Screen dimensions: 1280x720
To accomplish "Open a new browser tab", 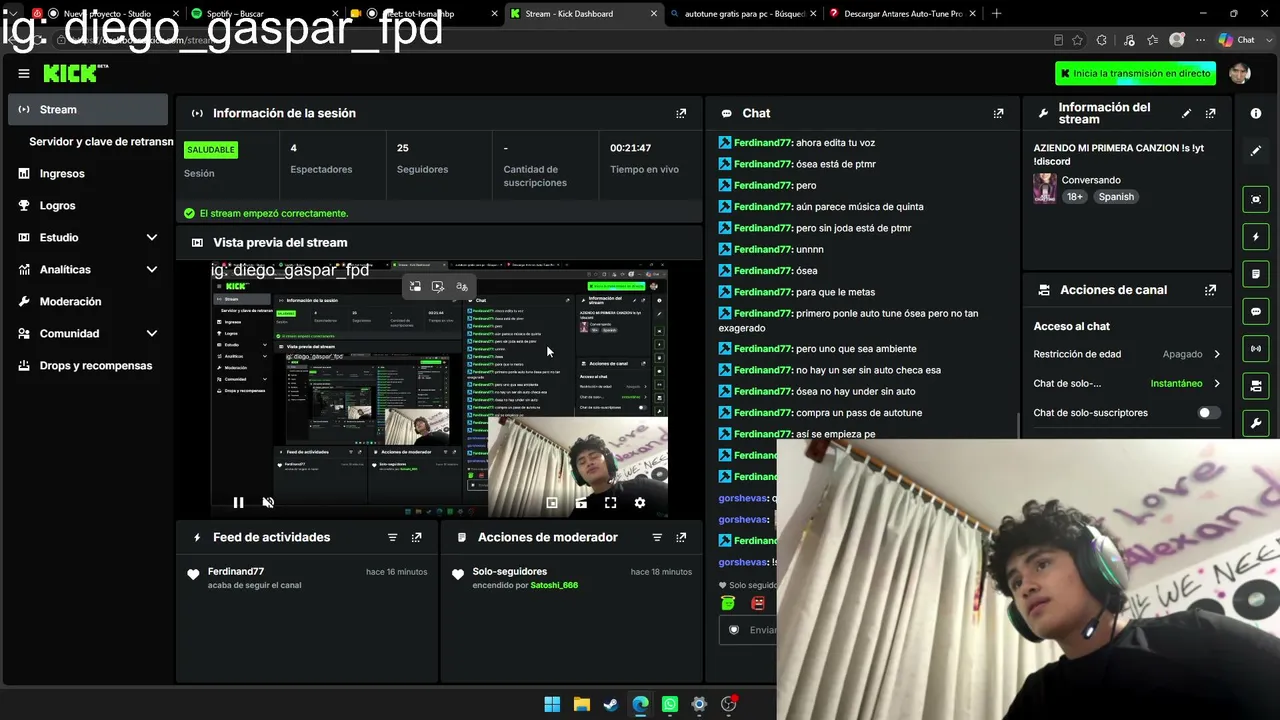I will point(996,13).
